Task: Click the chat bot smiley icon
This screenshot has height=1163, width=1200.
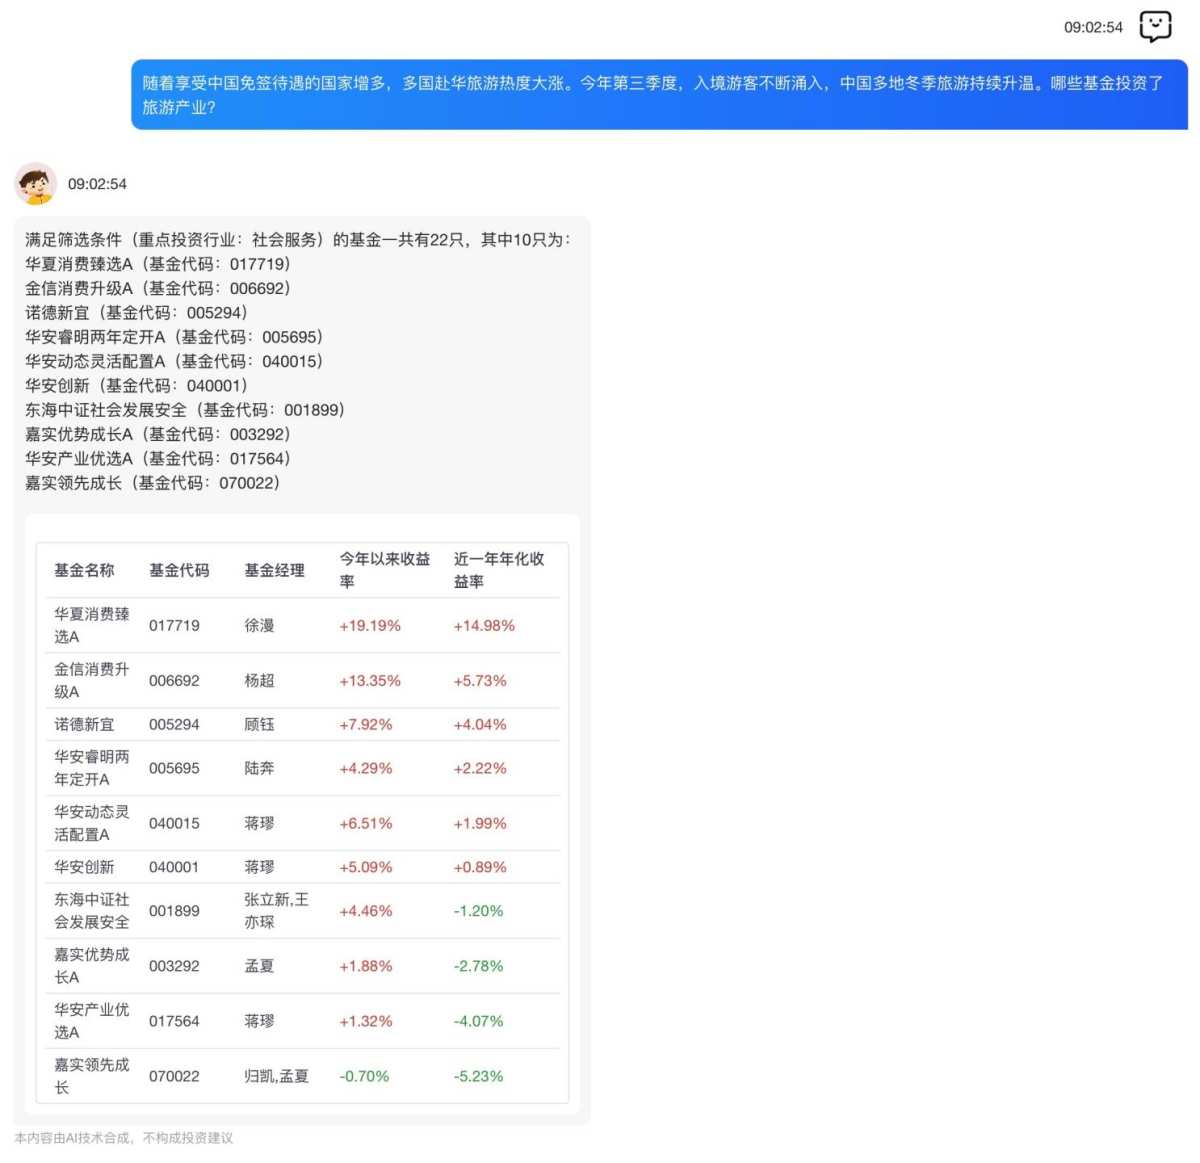Action: coord(1155,26)
